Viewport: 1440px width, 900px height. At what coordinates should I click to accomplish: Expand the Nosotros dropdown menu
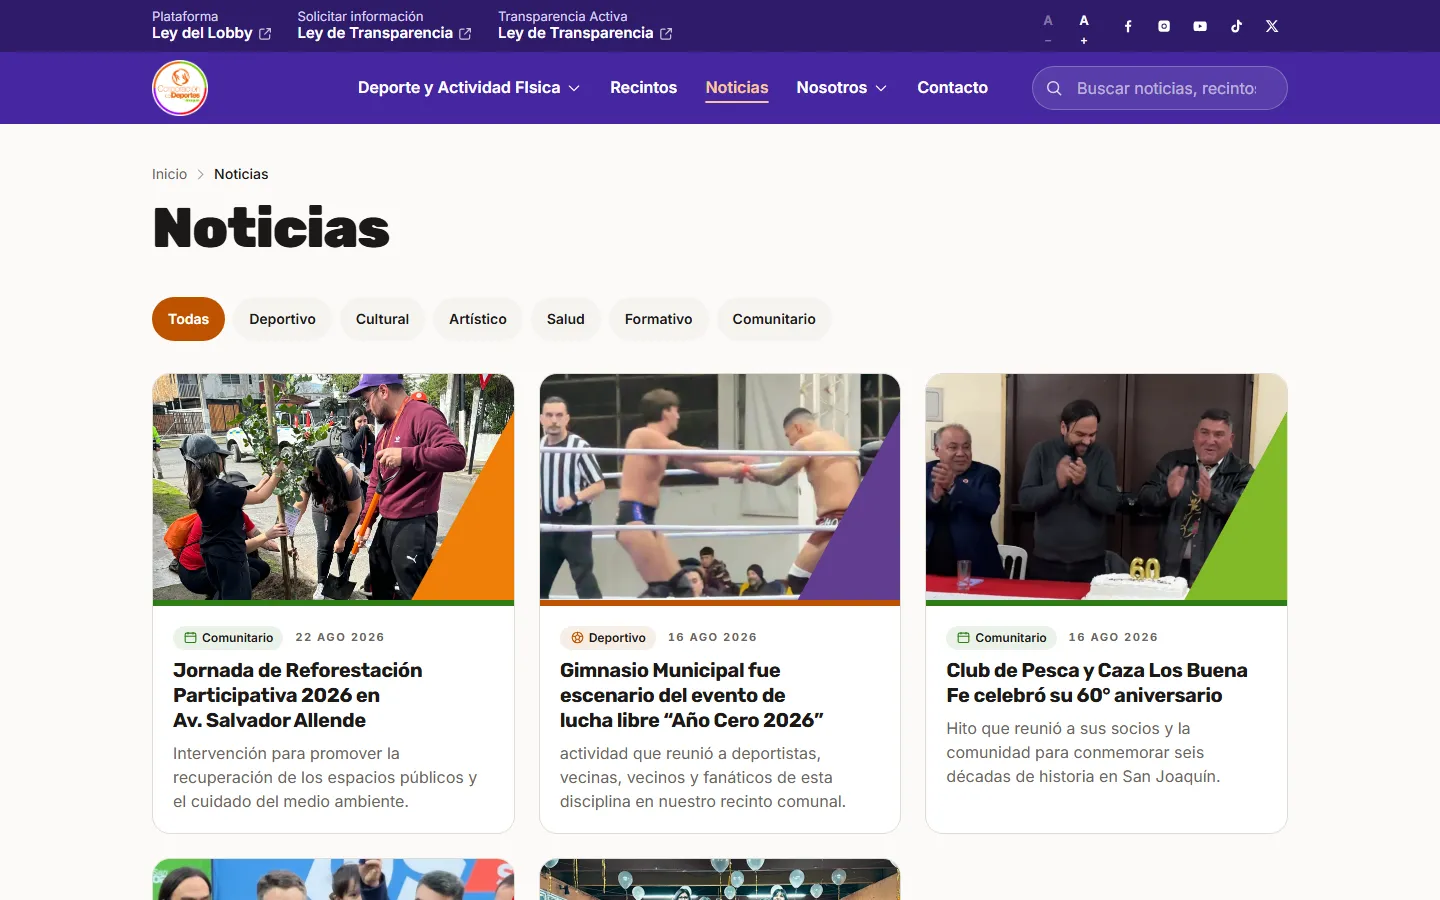pos(842,88)
